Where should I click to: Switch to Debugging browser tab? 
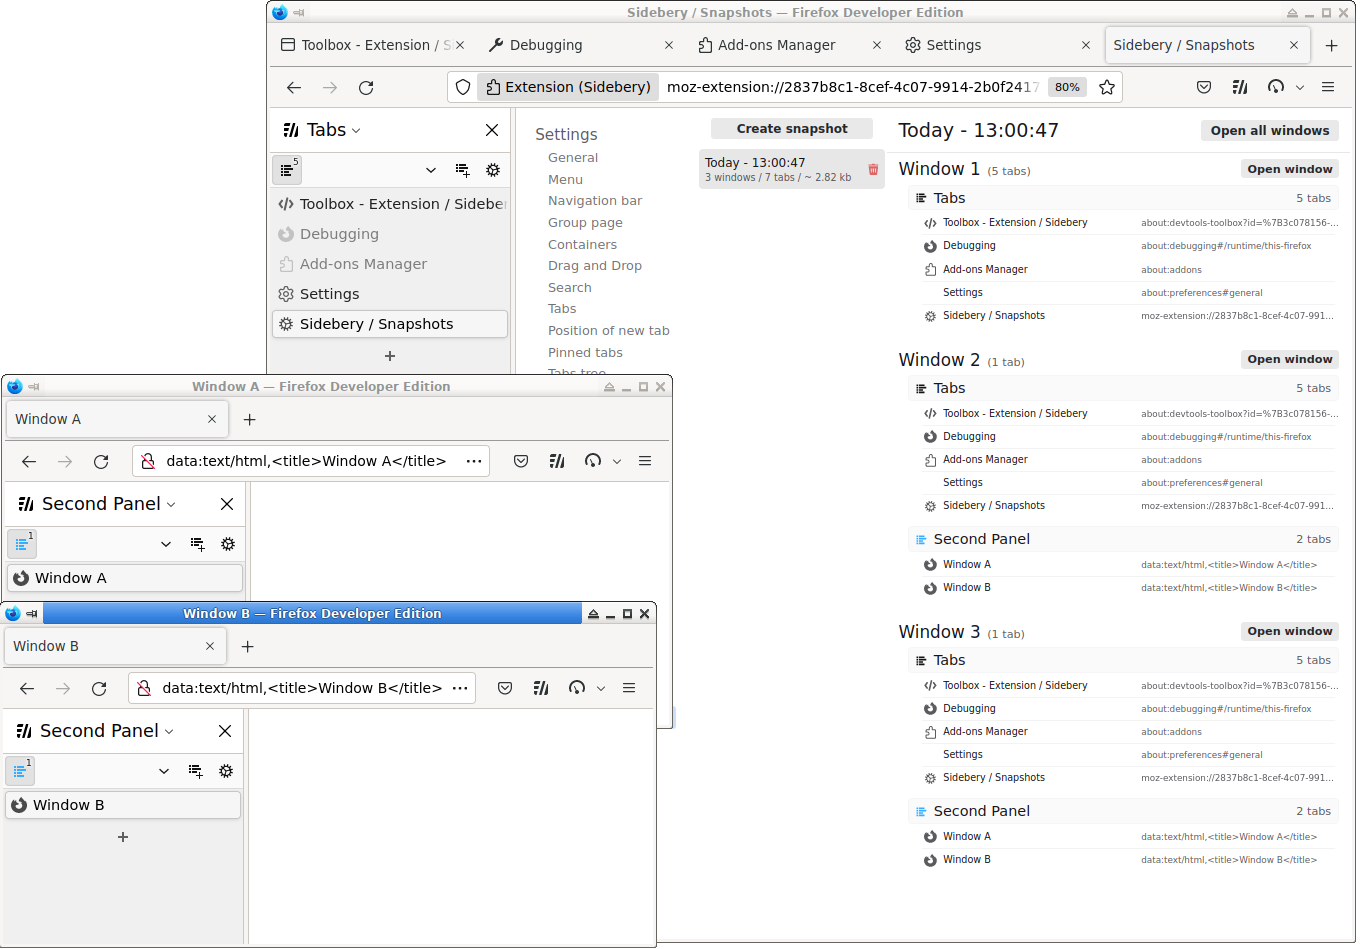point(579,45)
